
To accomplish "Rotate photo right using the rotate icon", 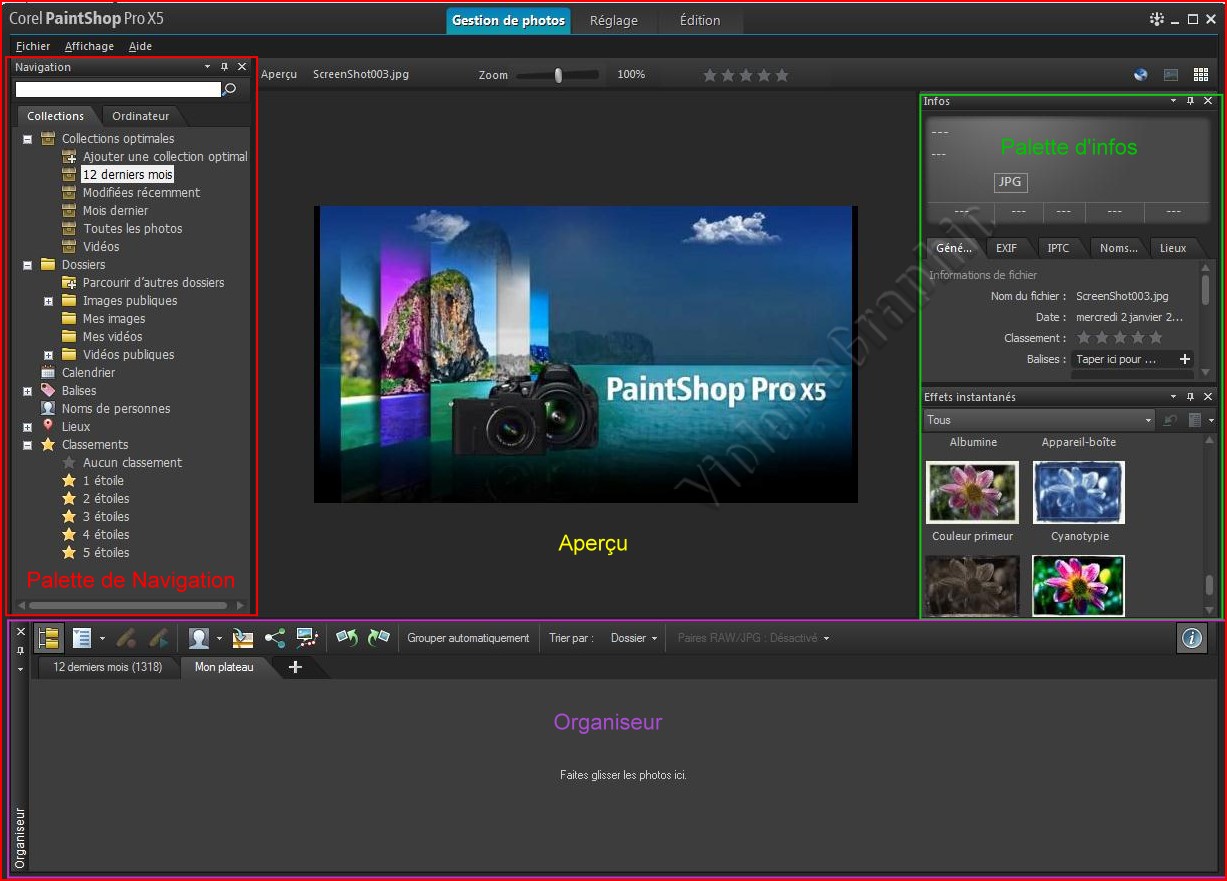I will click(378, 638).
